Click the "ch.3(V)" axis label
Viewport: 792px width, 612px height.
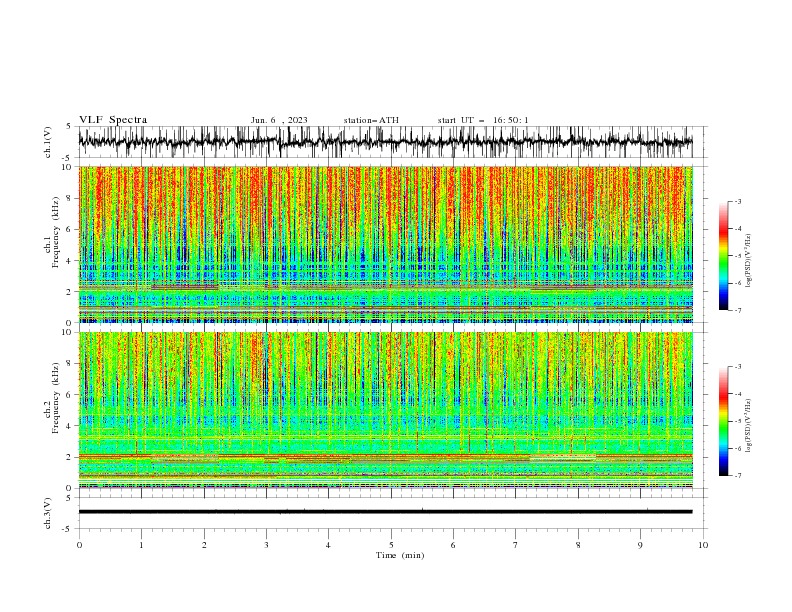point(48,513)
